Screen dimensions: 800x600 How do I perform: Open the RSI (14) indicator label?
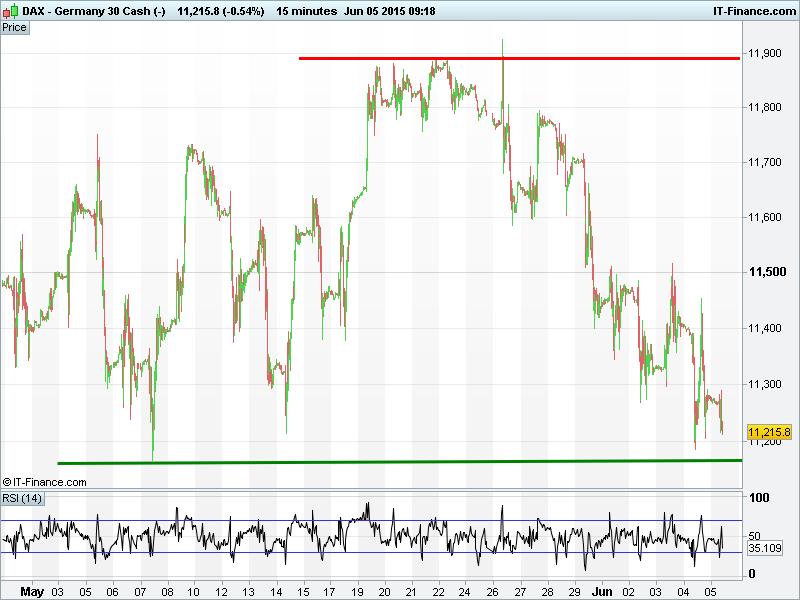click(23, 498)
